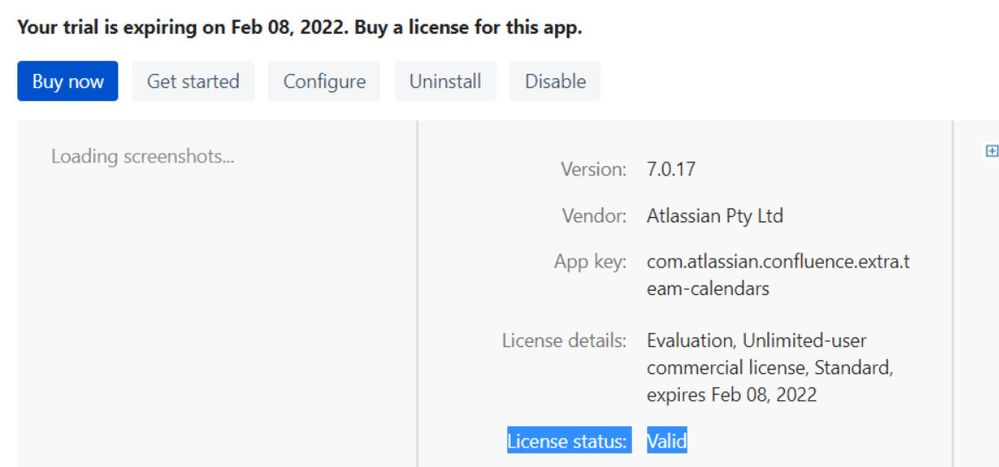Click the Vendor label

point(594,216)
